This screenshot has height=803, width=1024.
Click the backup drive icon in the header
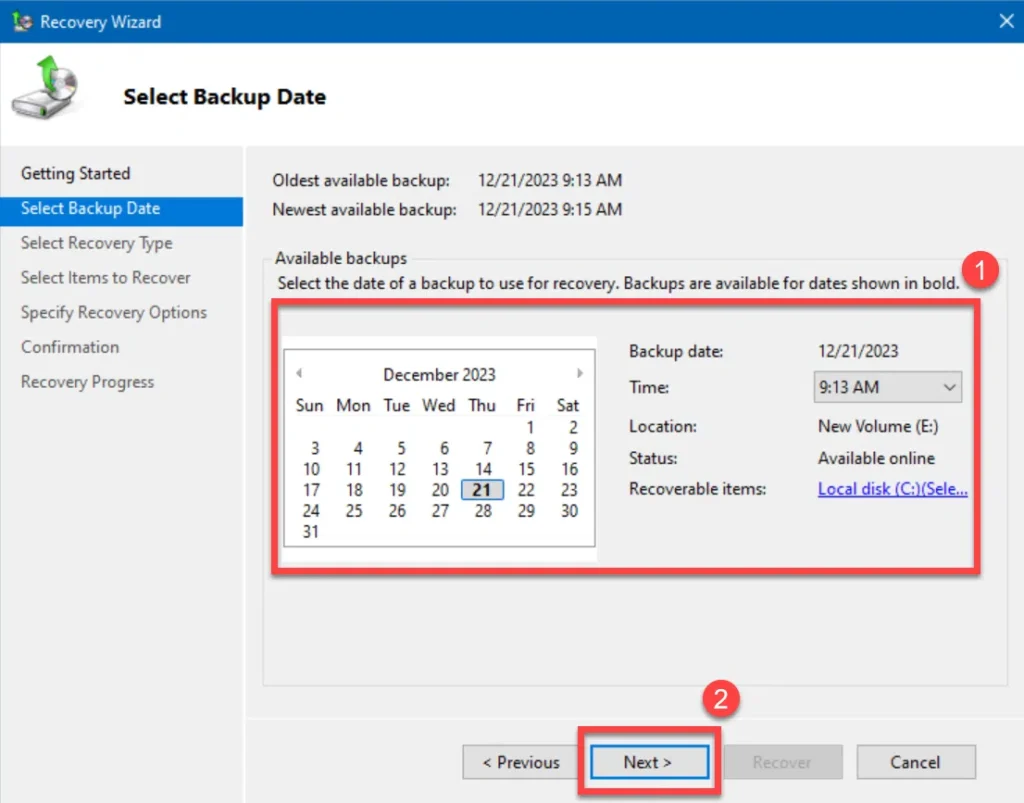(x=46, y=88)
